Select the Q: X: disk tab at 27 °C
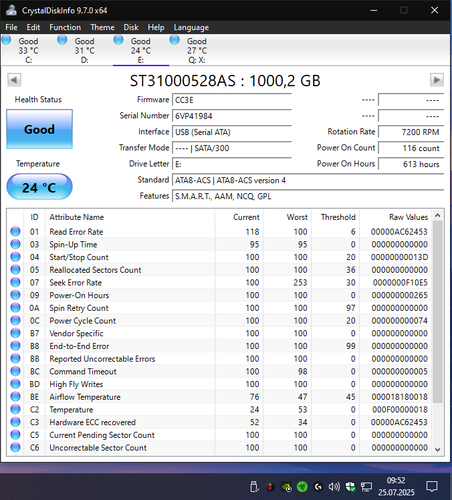452x500 pixels. (197, 50)
